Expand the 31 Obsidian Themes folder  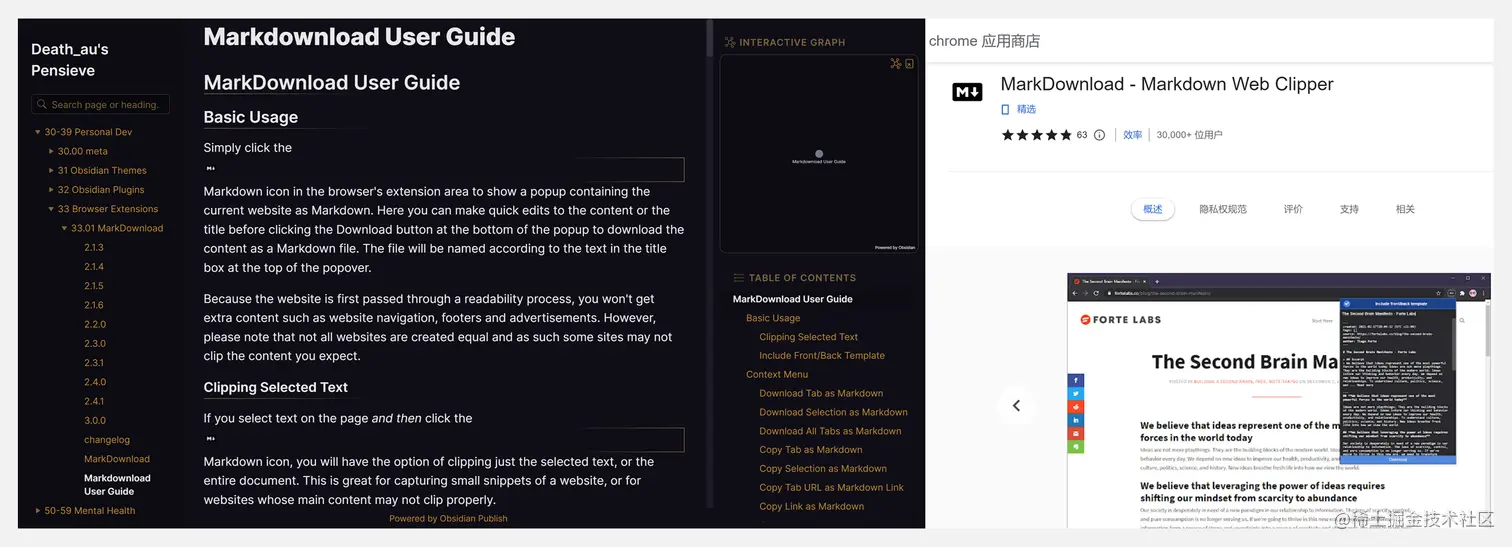(51, 171)
